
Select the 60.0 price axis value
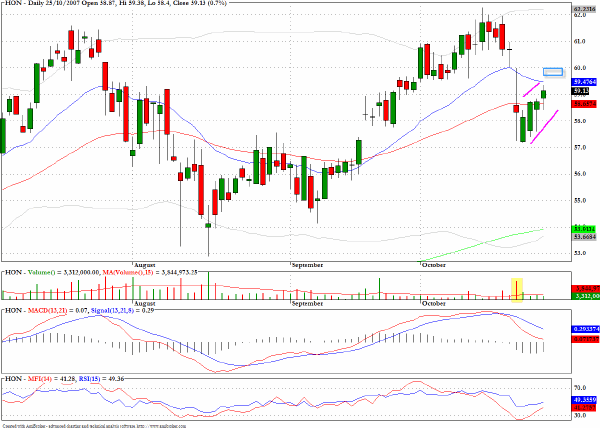(580, 68)
